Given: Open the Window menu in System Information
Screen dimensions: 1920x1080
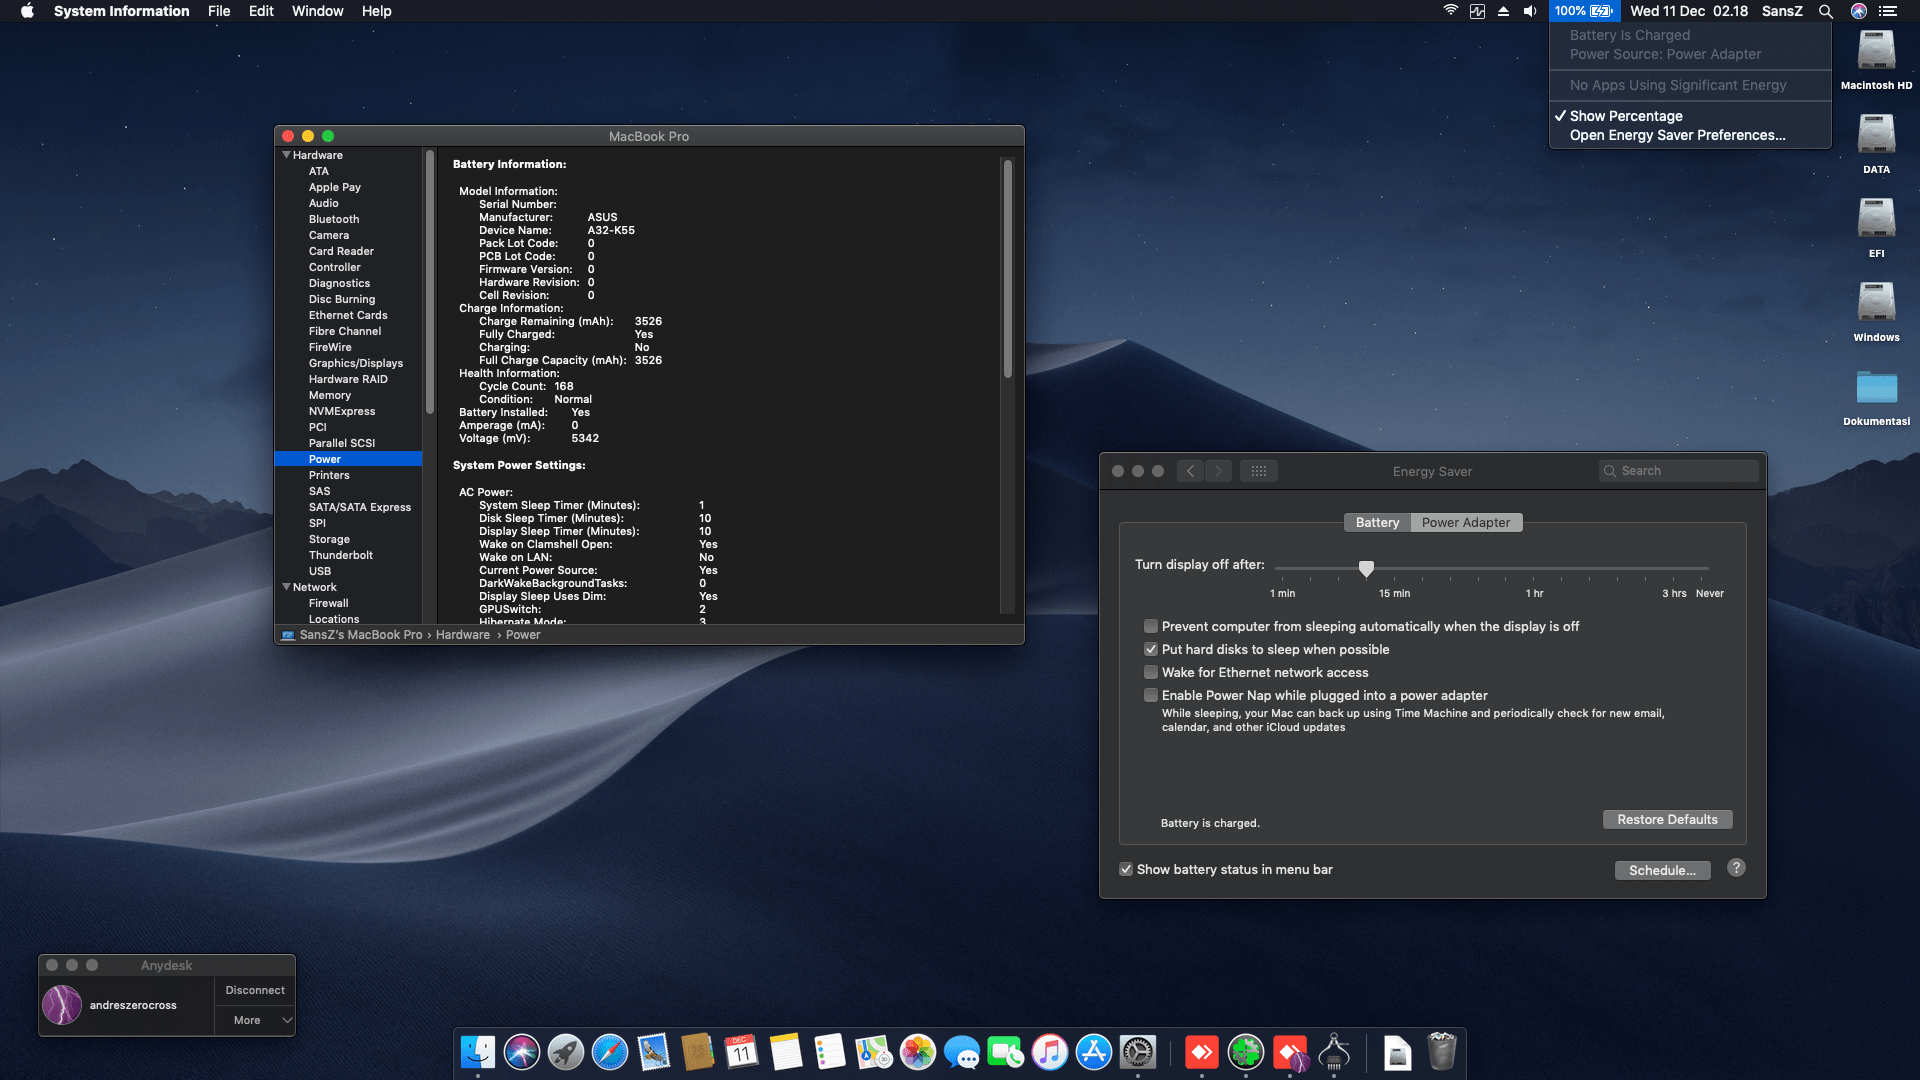Looking at the screenshot, I should [317, 11].
